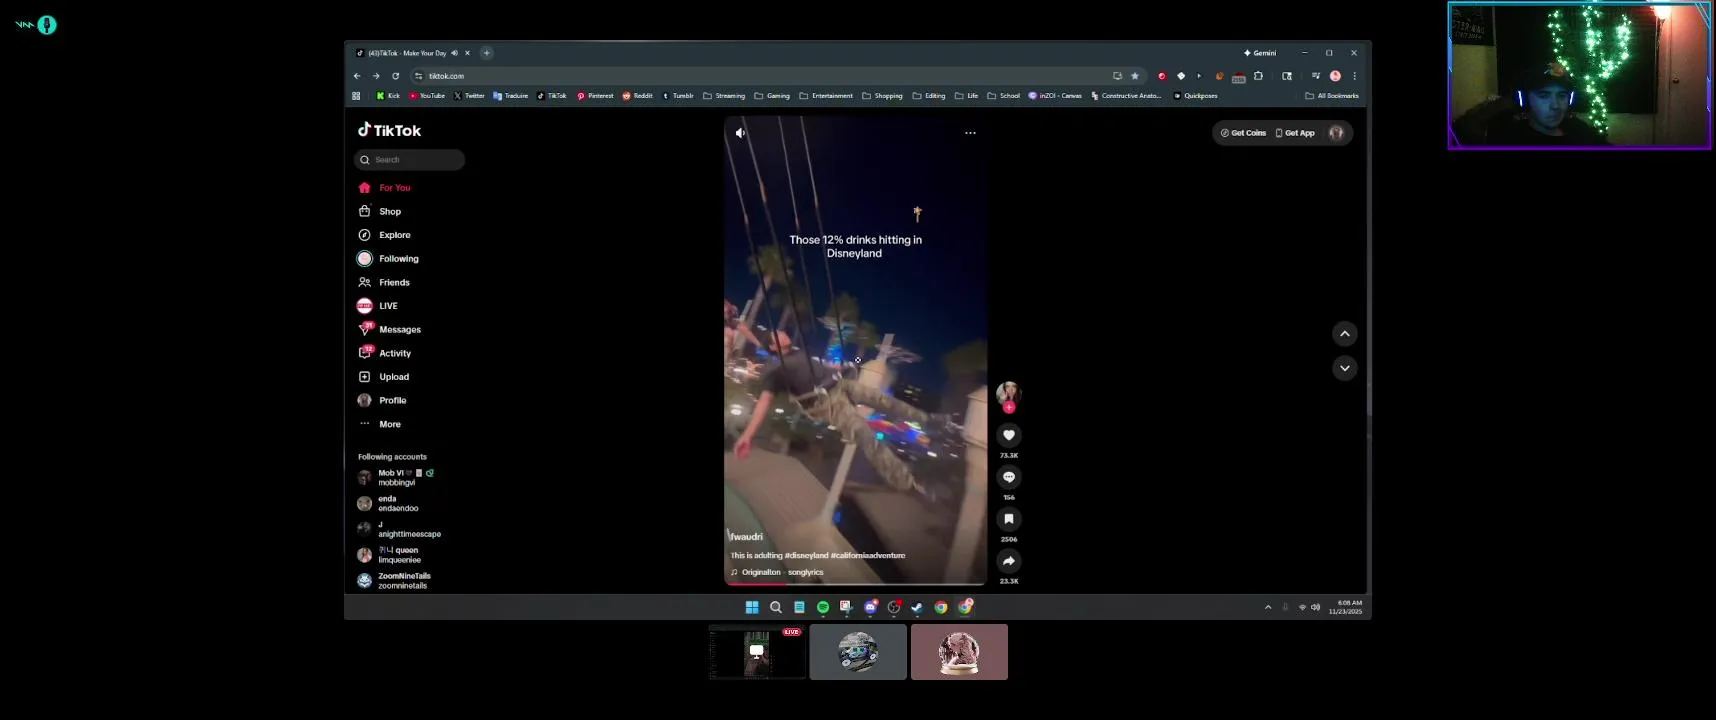Screen dimensions: 1716x720
Task: Select the snow globe avatar thumbnail
Action: (x=959, y=652)
